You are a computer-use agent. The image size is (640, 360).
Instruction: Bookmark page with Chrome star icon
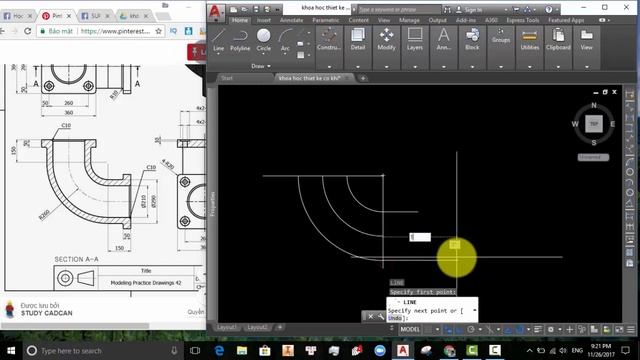[158, 31]
